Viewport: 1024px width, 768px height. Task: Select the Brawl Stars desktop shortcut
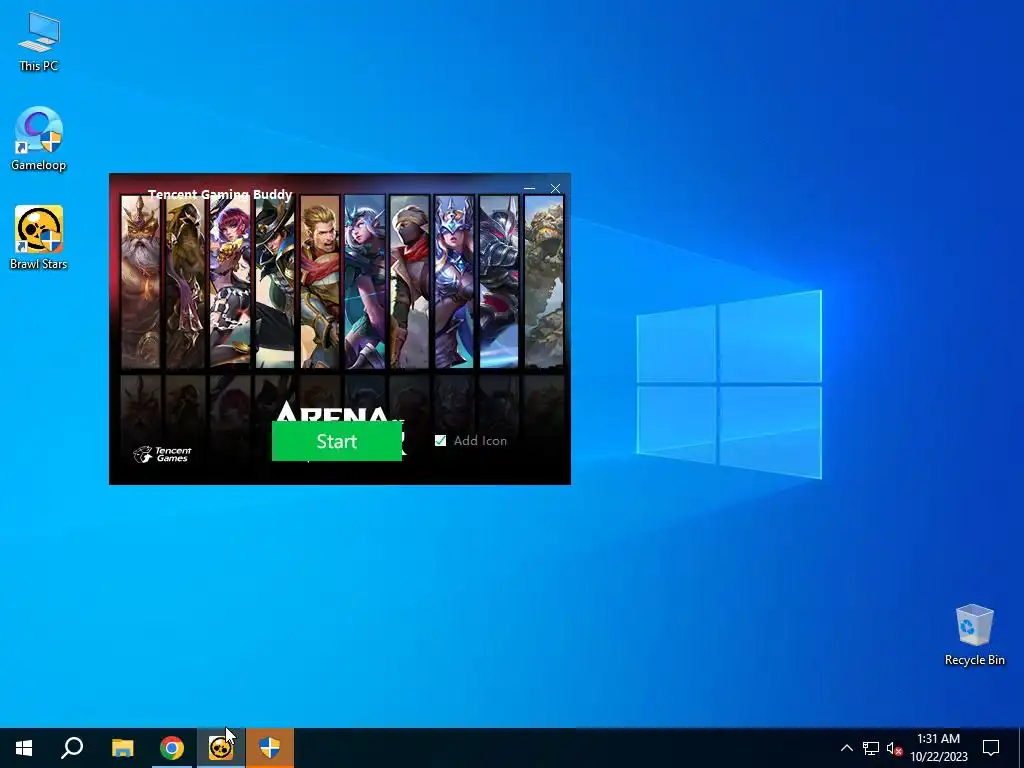[39, 238]
